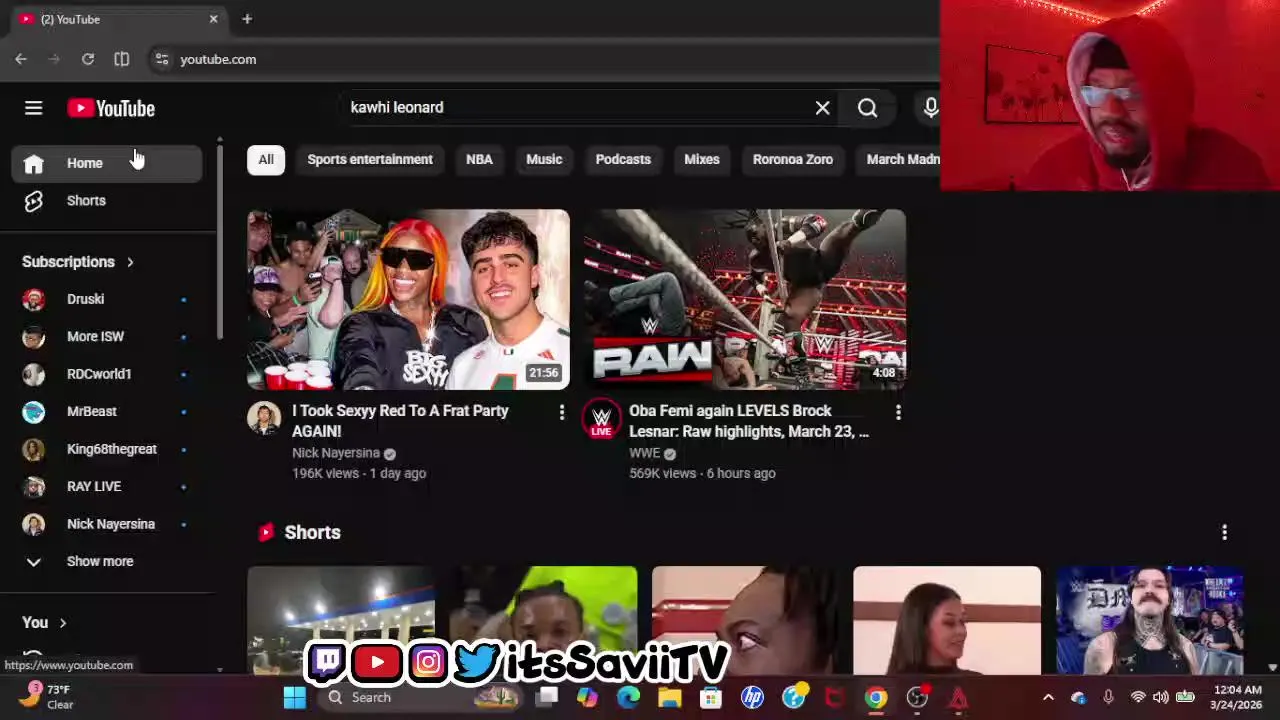Open Shorts shelf more options menu
Image resolution: width=1280 pixels, height=720 pixels.
pyautogui.click(x=1224, y=533)
